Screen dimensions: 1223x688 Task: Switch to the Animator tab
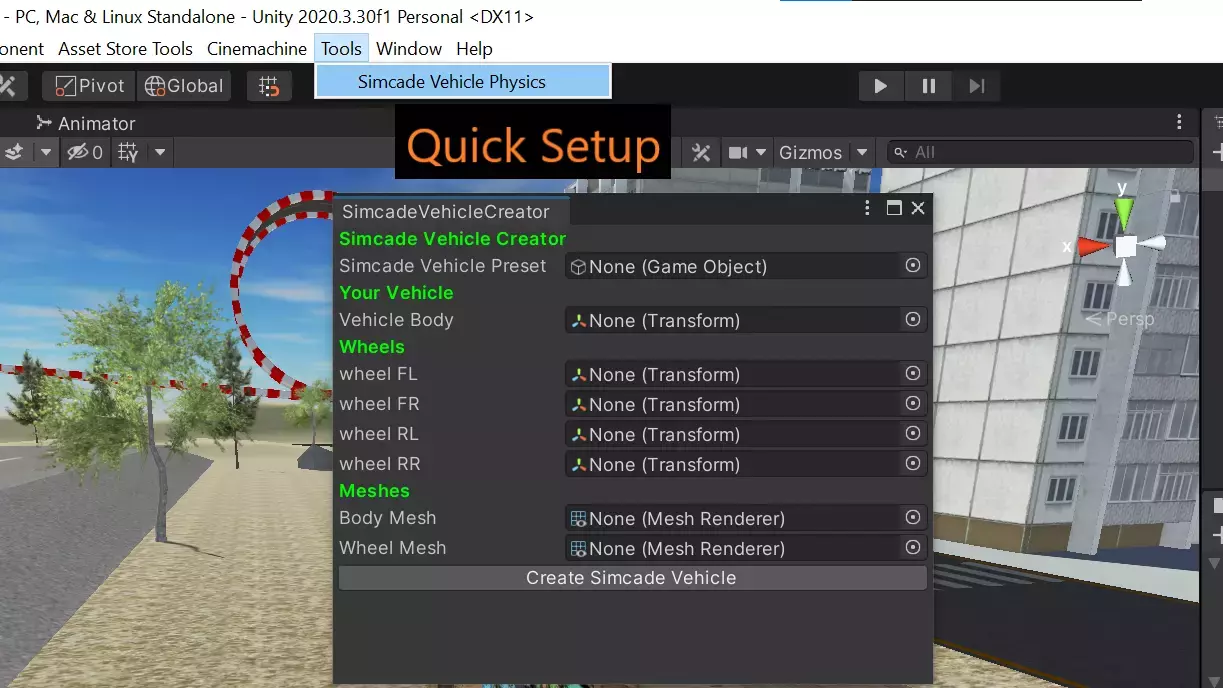(x=85, y=123)
